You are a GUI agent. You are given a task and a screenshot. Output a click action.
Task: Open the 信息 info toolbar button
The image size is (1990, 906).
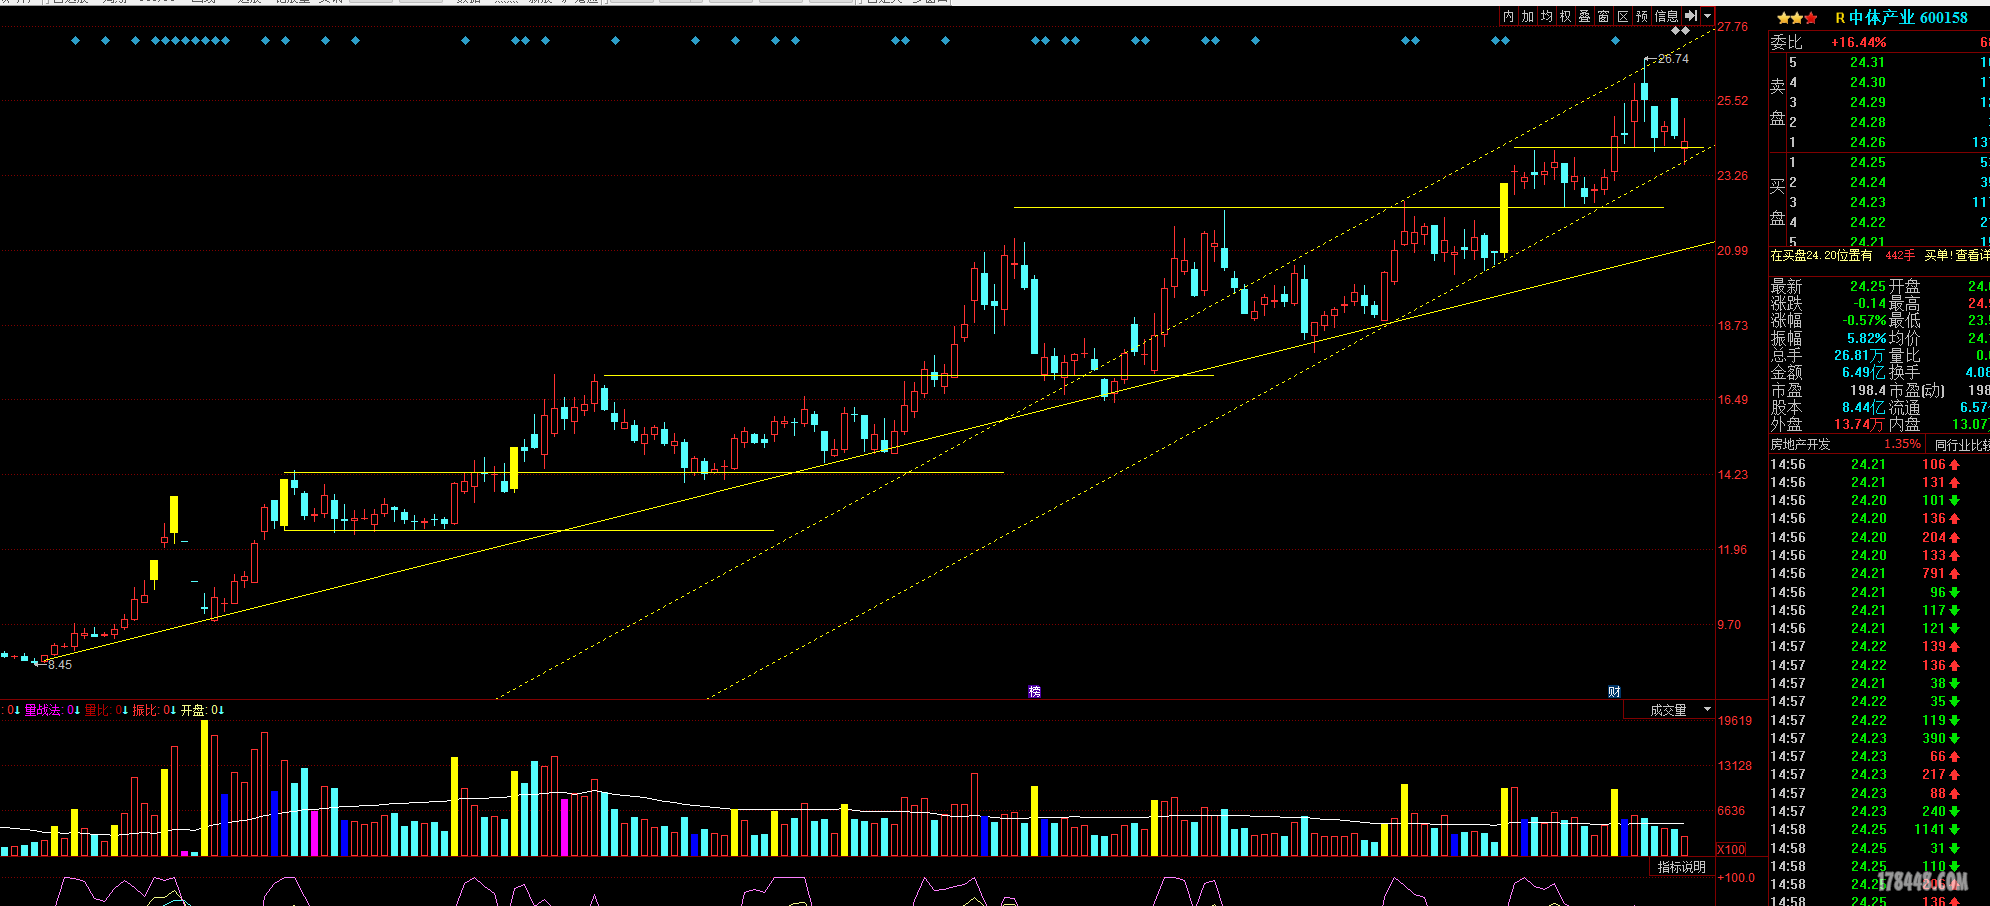(1667, 16)
